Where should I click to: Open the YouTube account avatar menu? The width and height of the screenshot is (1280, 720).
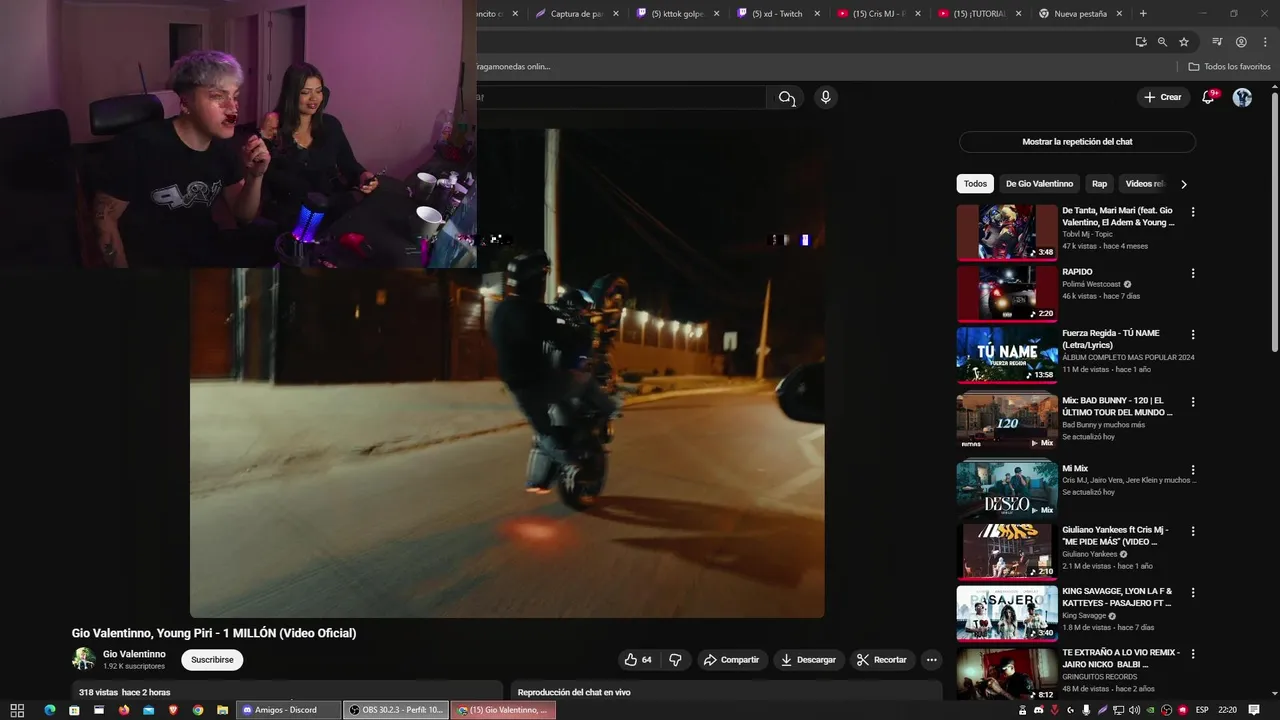[1242, 97]
